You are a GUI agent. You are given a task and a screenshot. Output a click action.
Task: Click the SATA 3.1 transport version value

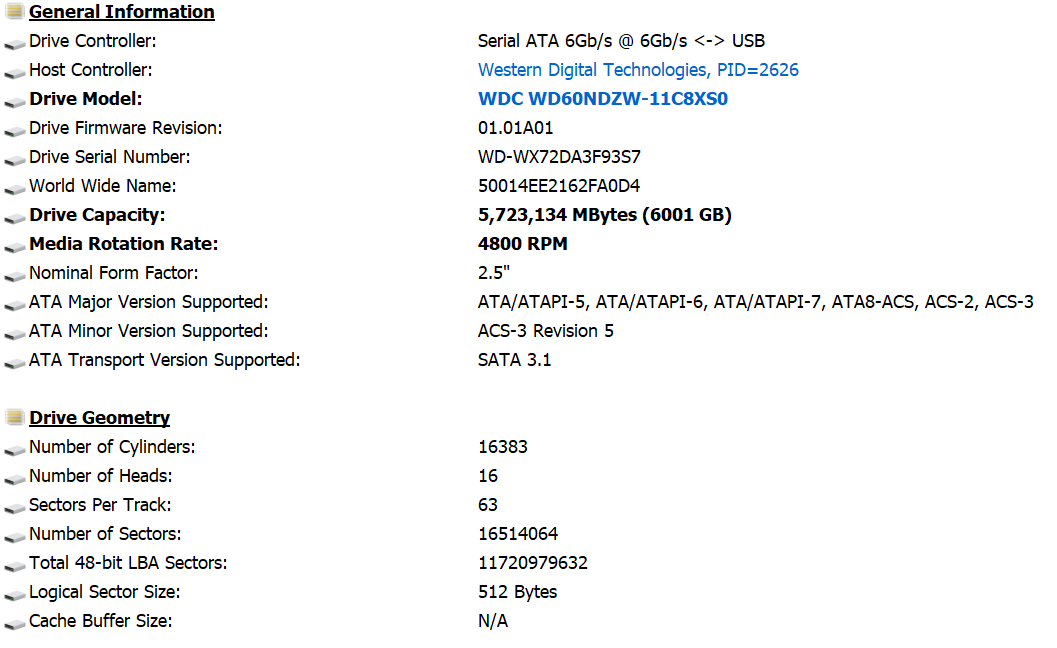(x=514, y=360)
